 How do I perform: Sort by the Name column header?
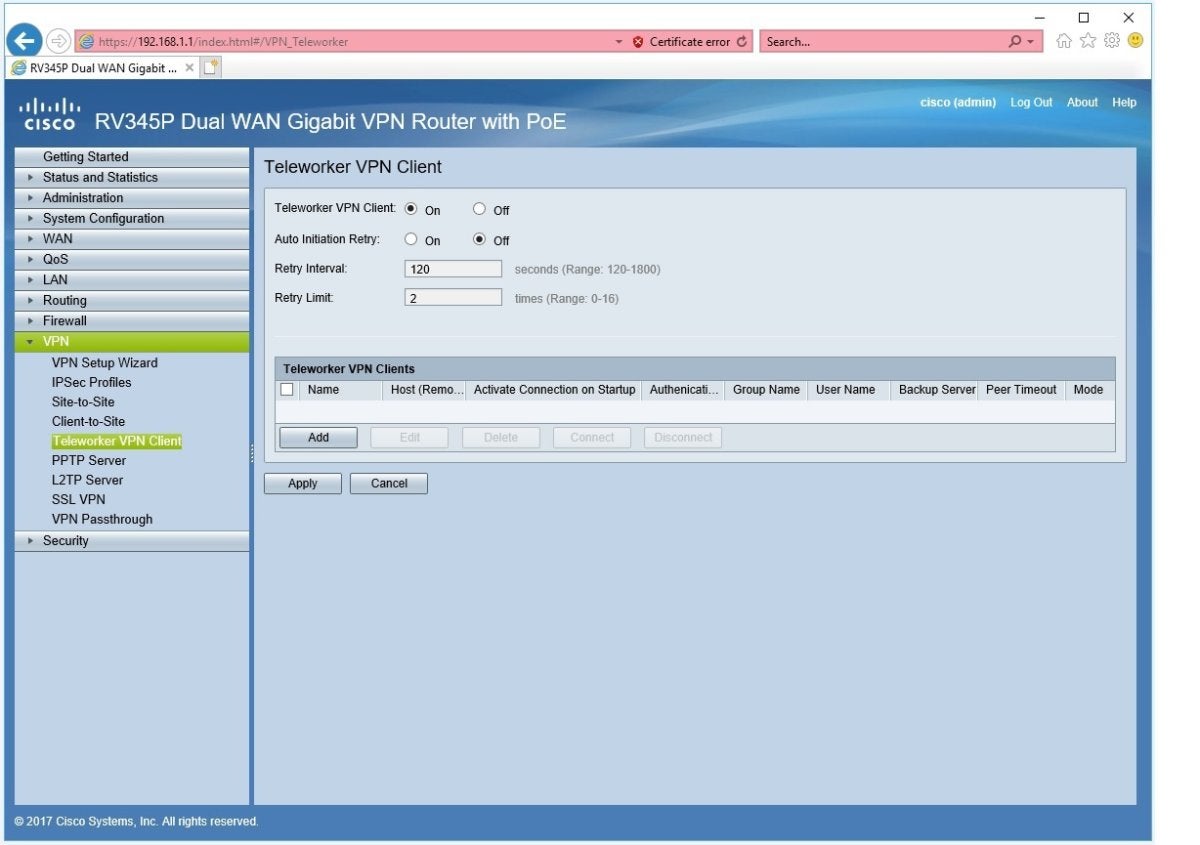pos(341,390)
